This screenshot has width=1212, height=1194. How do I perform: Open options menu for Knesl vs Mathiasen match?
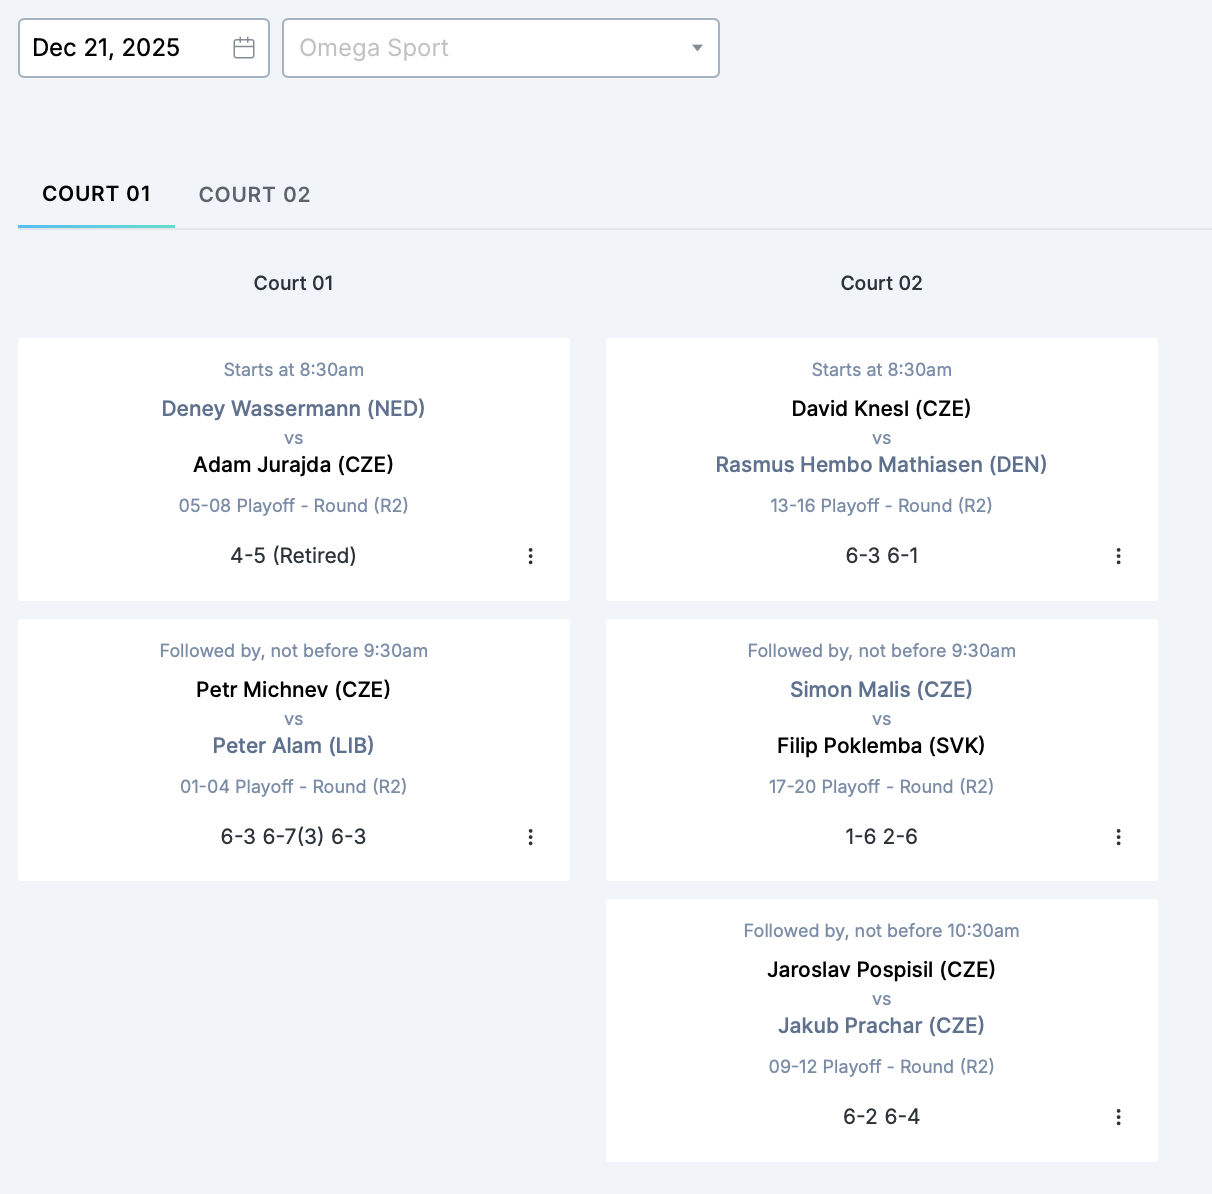pos(1118,556)
